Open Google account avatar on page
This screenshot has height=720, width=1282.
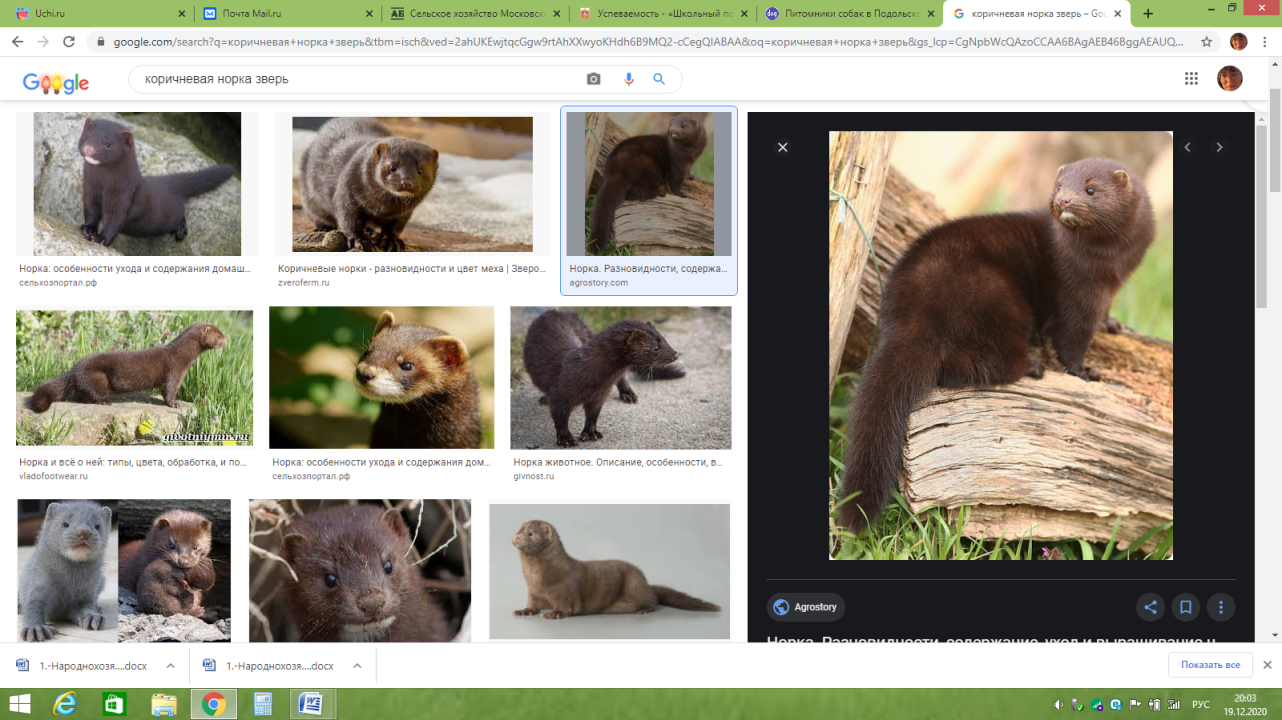[1229, 79]
